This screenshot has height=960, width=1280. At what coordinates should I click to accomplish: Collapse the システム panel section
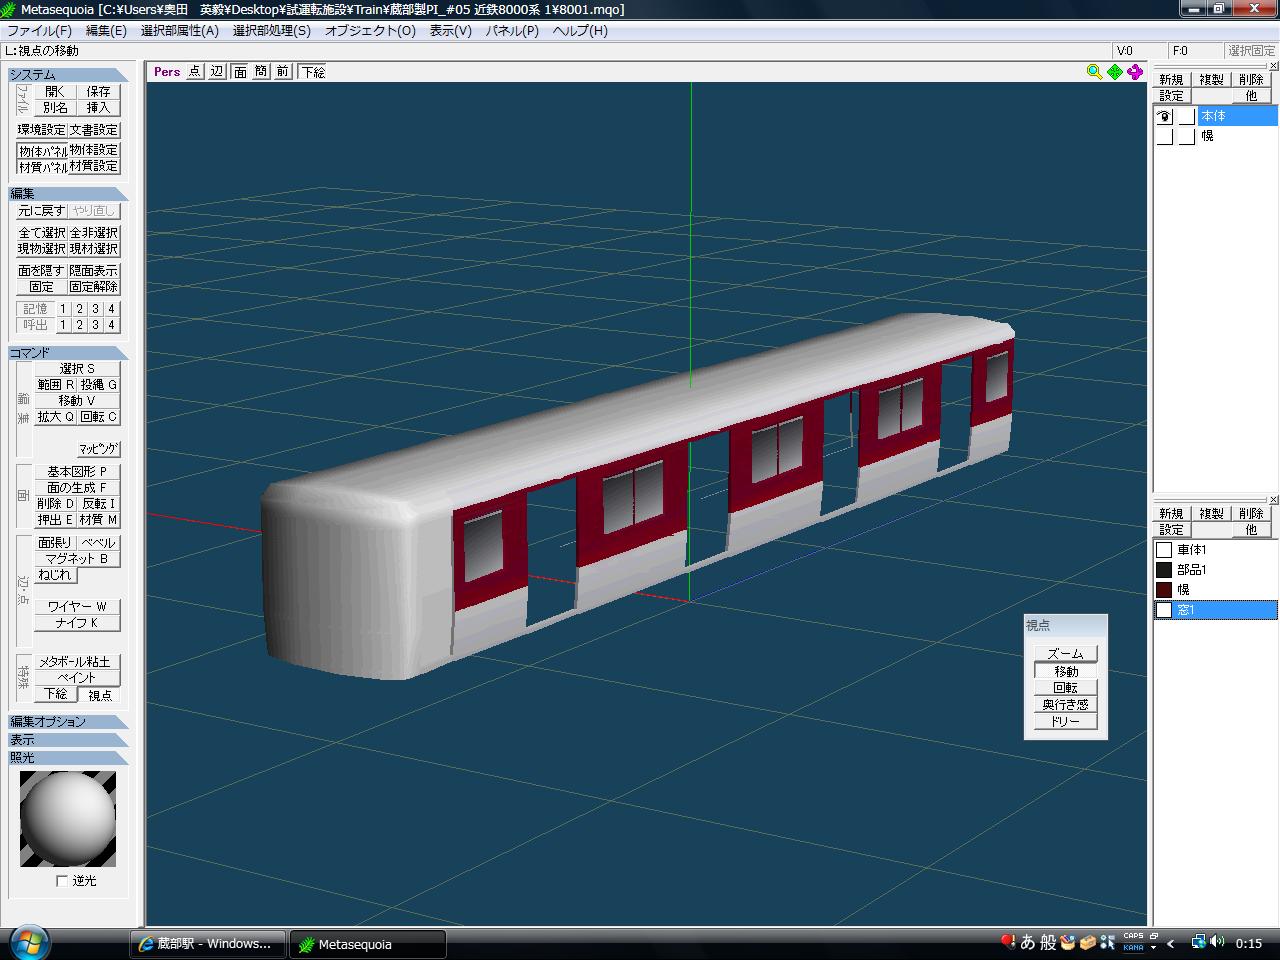click(68, 74)
